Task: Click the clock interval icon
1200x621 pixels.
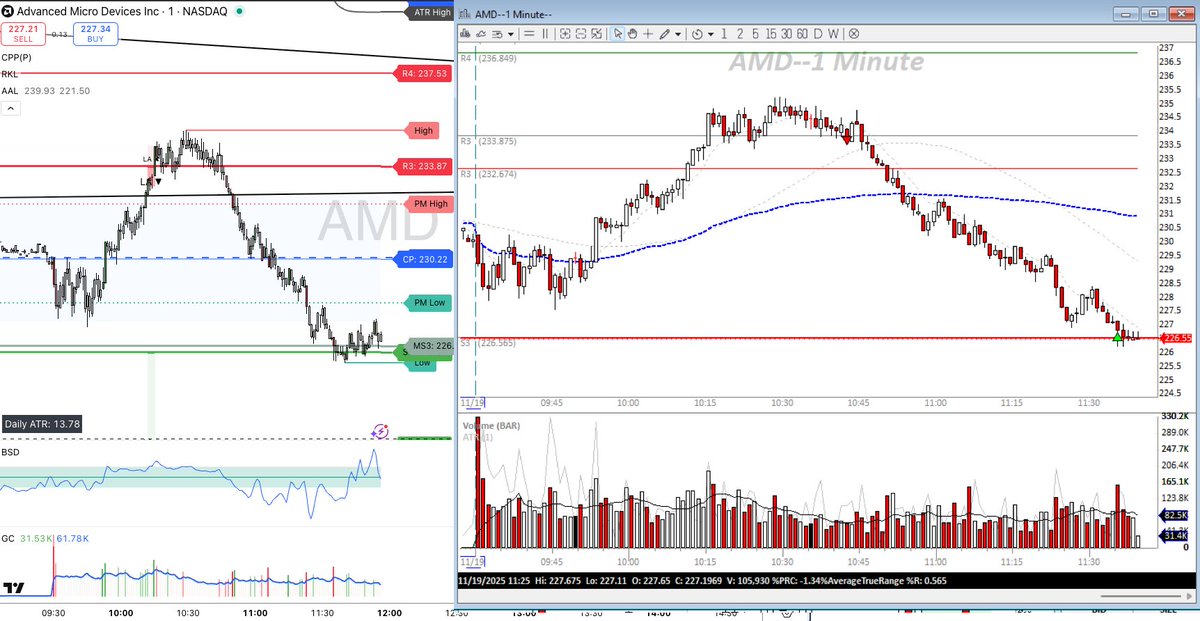Action: (697, 34)
